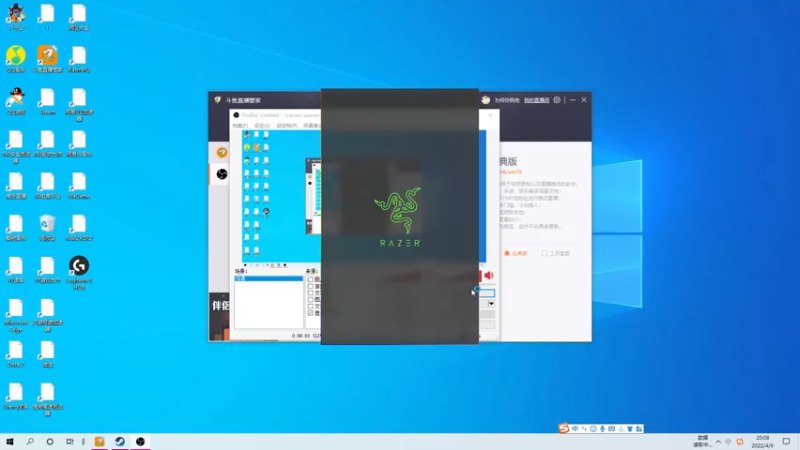Toggle punctuation mode on the Sogou IME bar
The height and width of the screenshot is (450, 800).
coord(584,429)
